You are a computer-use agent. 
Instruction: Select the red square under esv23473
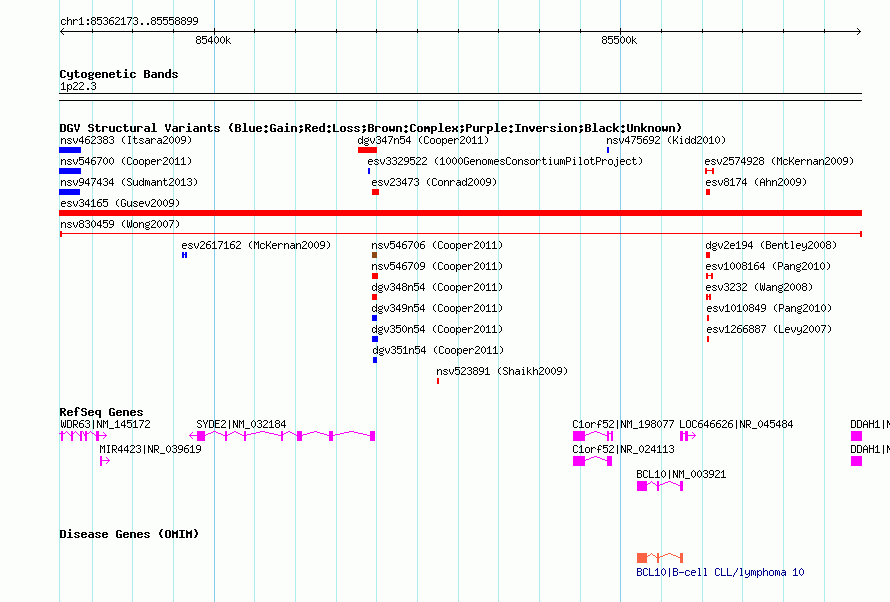coord(375,192)
